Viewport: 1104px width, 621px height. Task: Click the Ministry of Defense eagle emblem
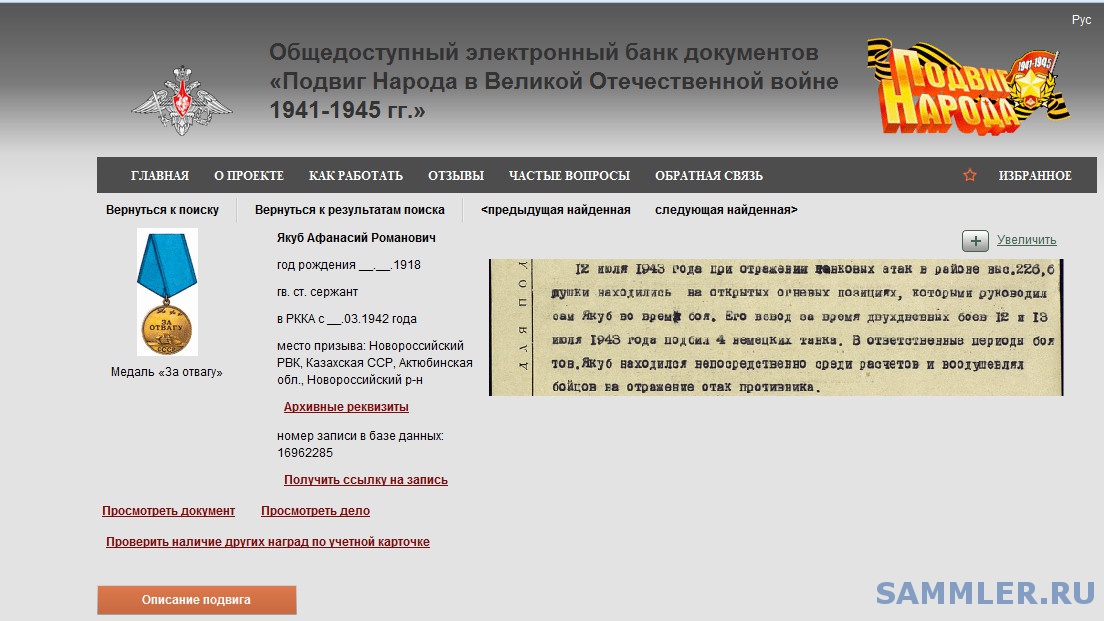182,101
